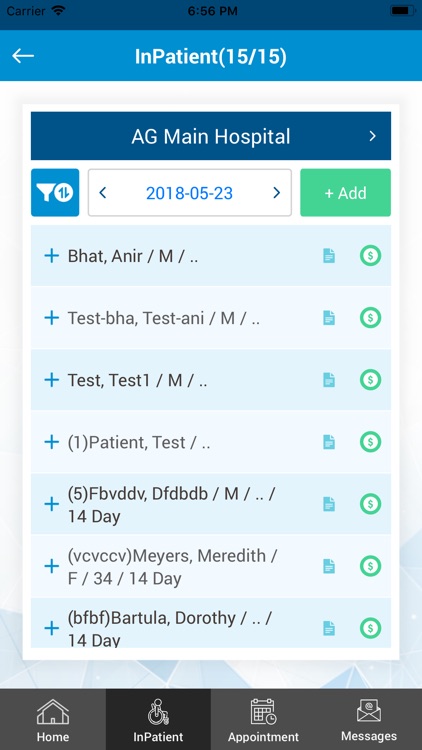
Task: Open the Messages tab
Action: pos(369,720)
